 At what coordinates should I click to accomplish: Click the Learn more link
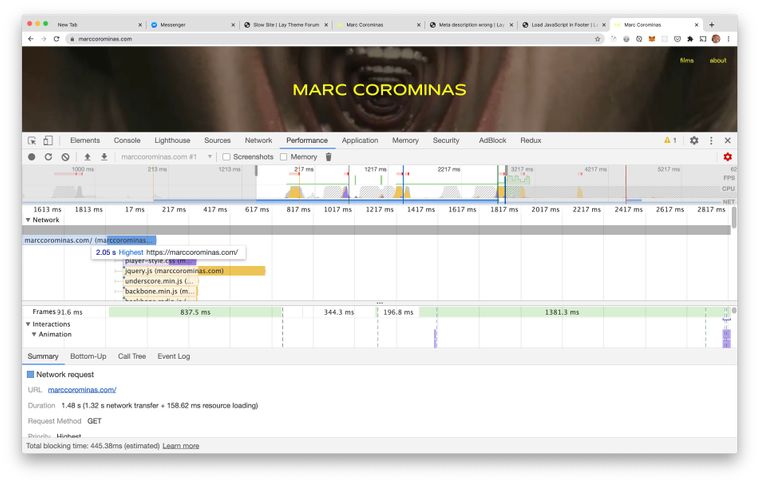(181, 446)
